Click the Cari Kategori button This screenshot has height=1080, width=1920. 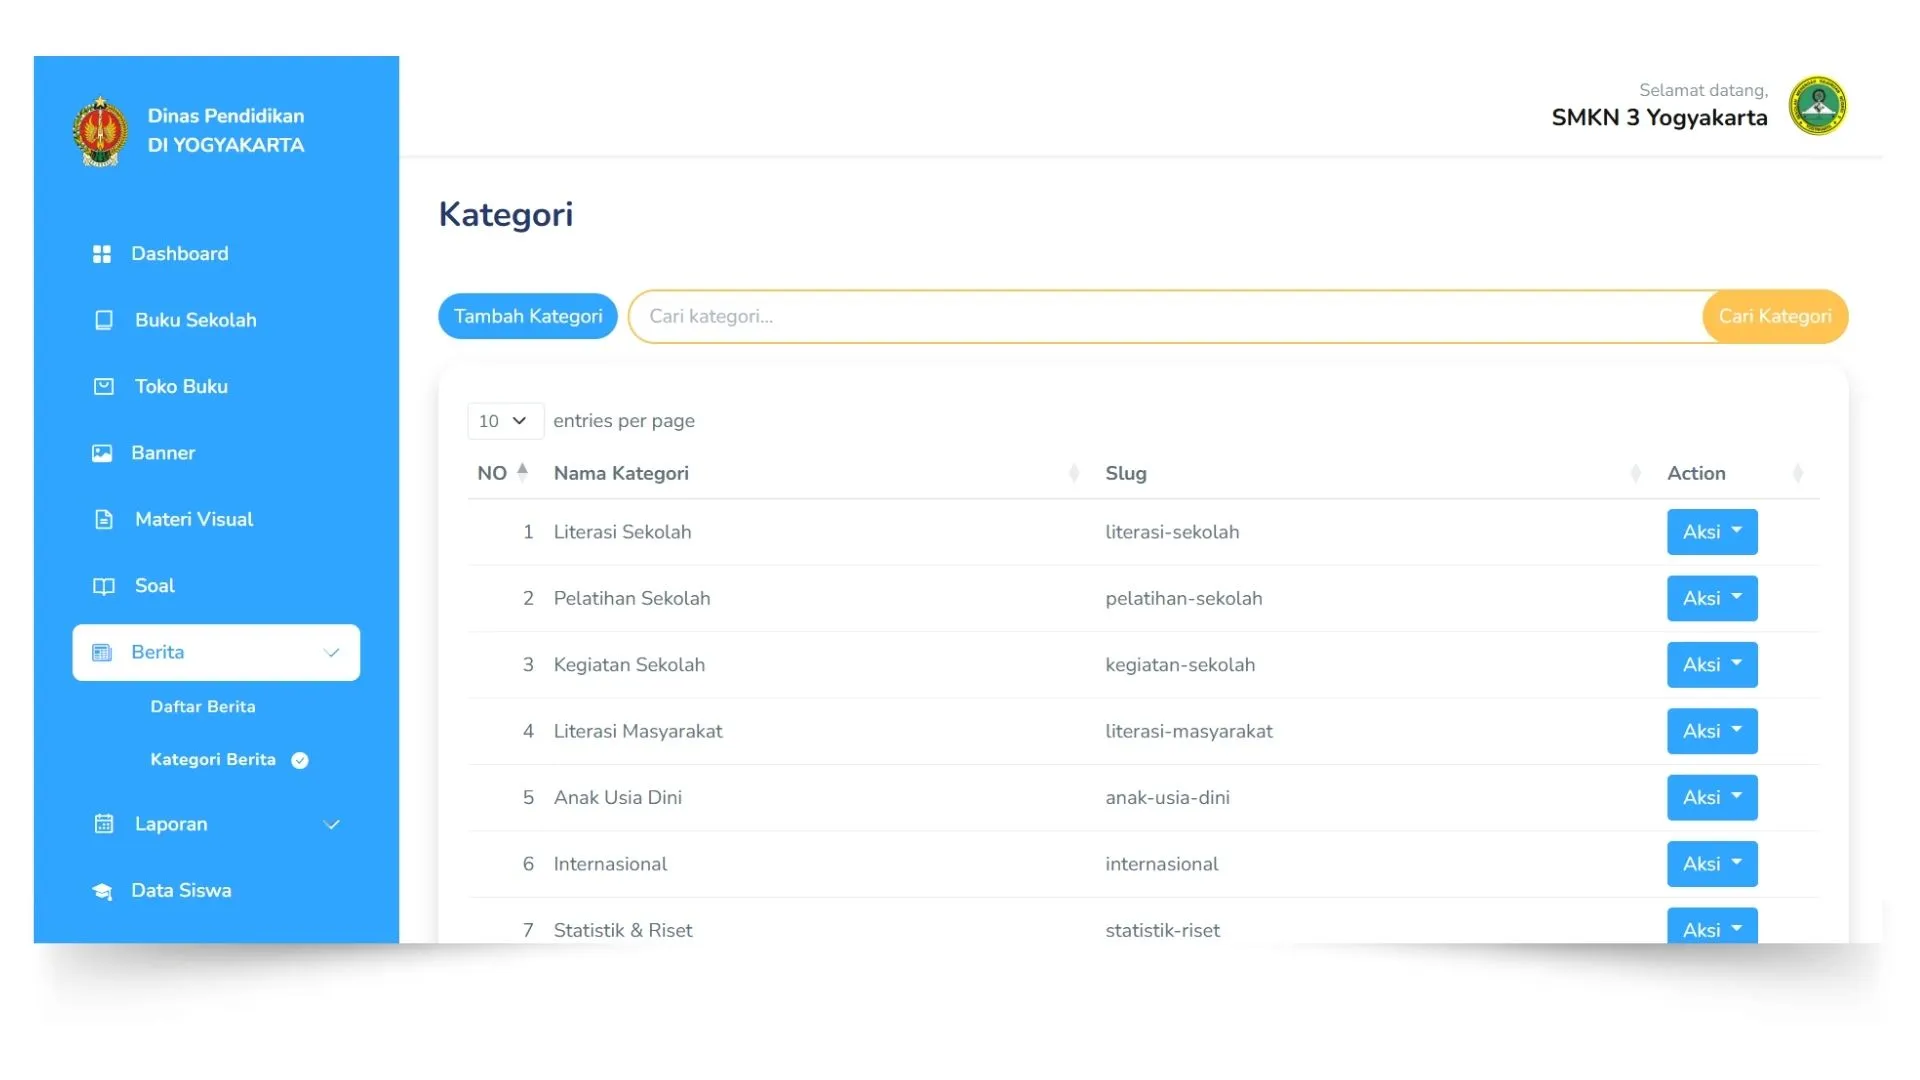(x=1775, y=316)
